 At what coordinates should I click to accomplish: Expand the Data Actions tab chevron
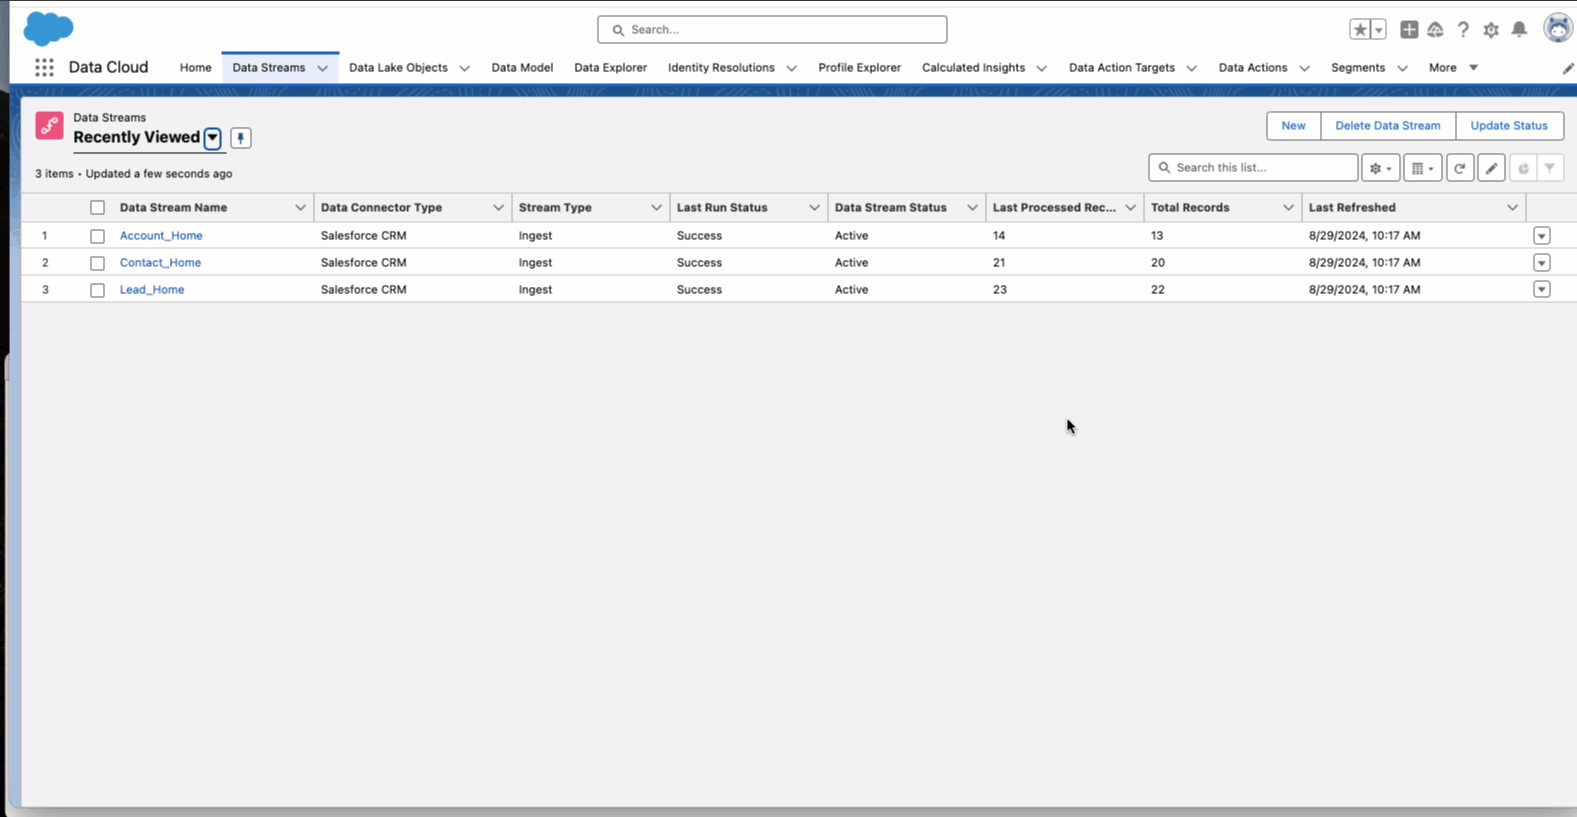1304,68
